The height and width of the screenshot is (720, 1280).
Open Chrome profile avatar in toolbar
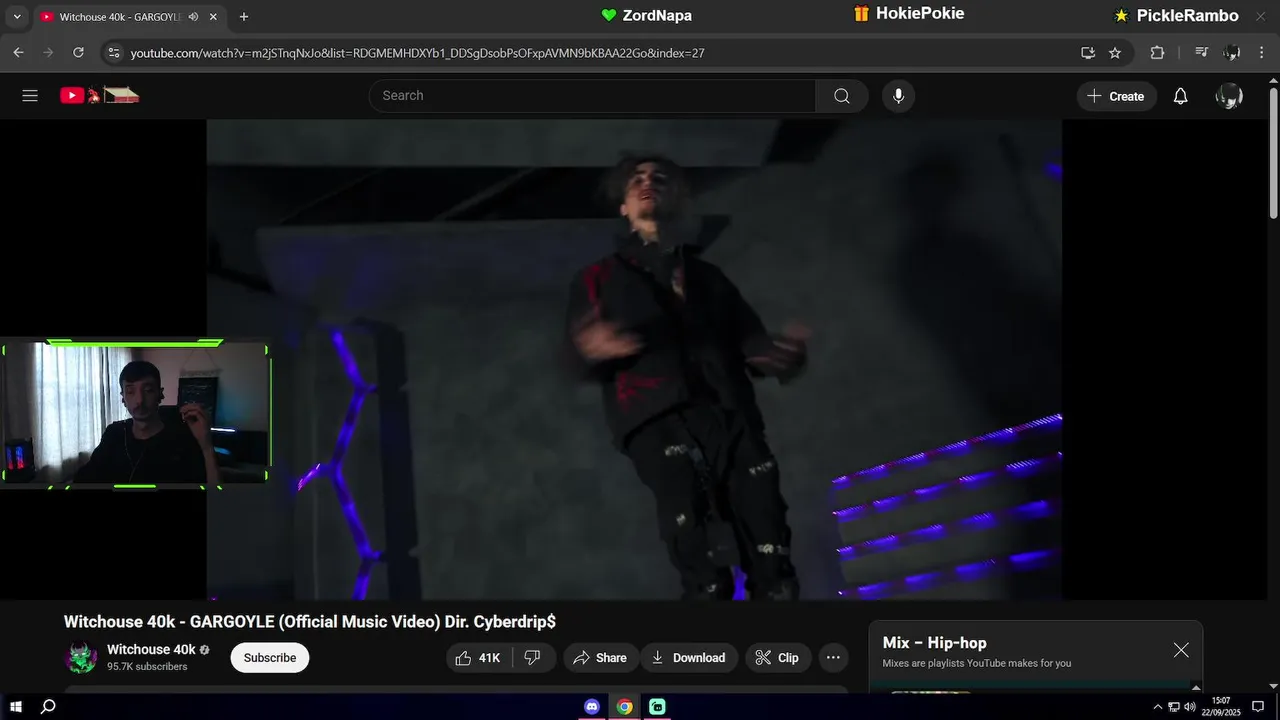[x=1232, y=53]
